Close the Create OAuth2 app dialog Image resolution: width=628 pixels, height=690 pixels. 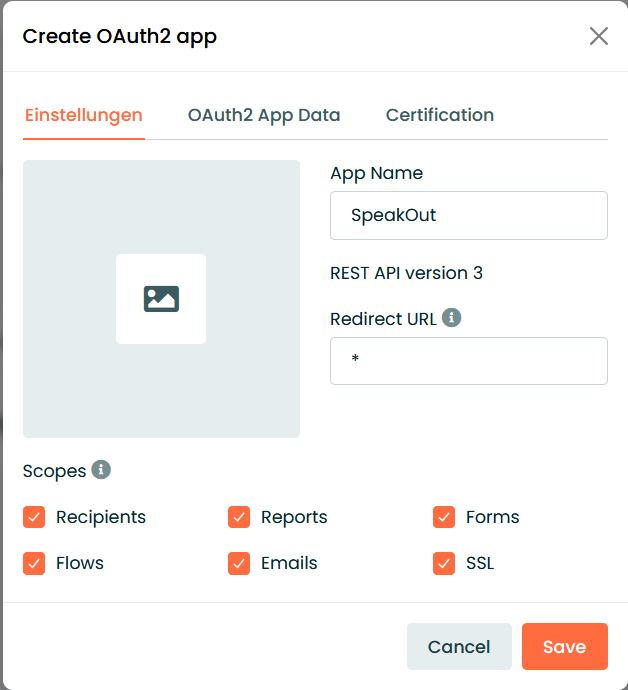tap(599, 36)
